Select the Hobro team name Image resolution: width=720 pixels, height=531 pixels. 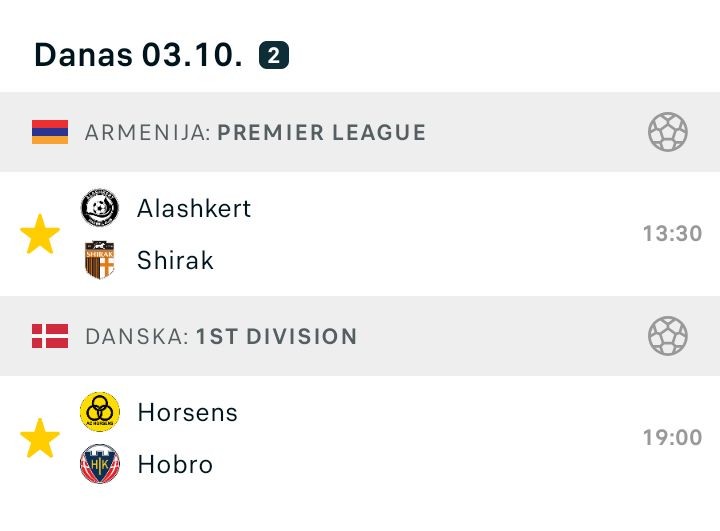coord(175,464)
